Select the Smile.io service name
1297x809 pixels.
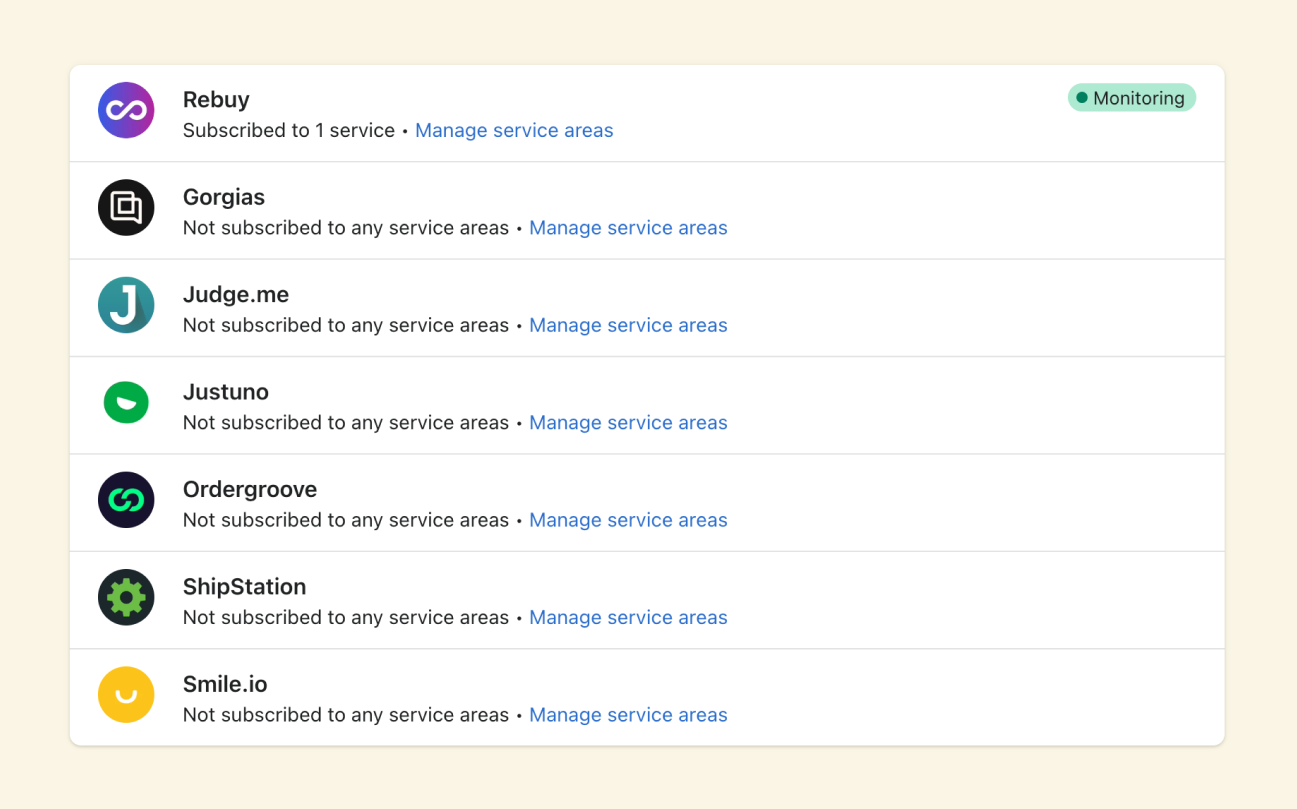pos(225,684)
